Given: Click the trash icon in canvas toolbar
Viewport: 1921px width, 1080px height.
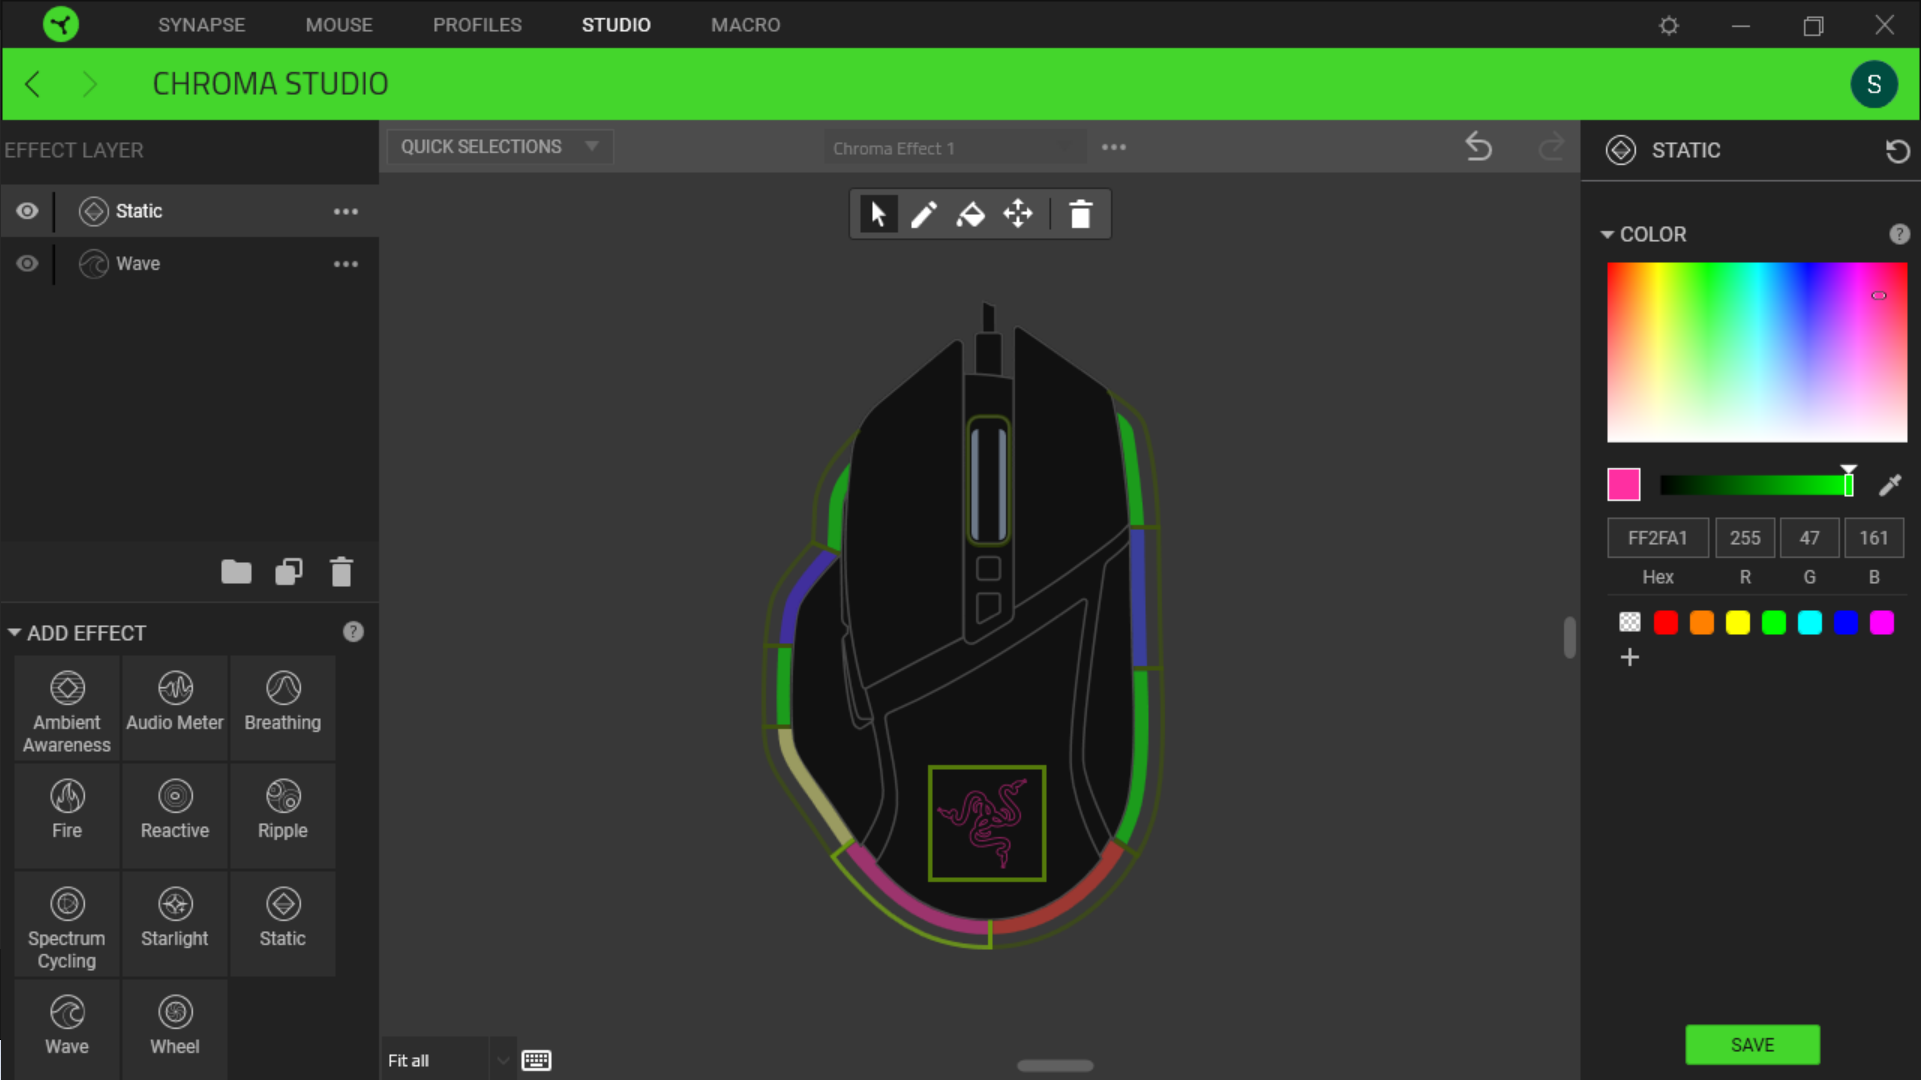Looking at the screenshot, I should click(1080, 214).
